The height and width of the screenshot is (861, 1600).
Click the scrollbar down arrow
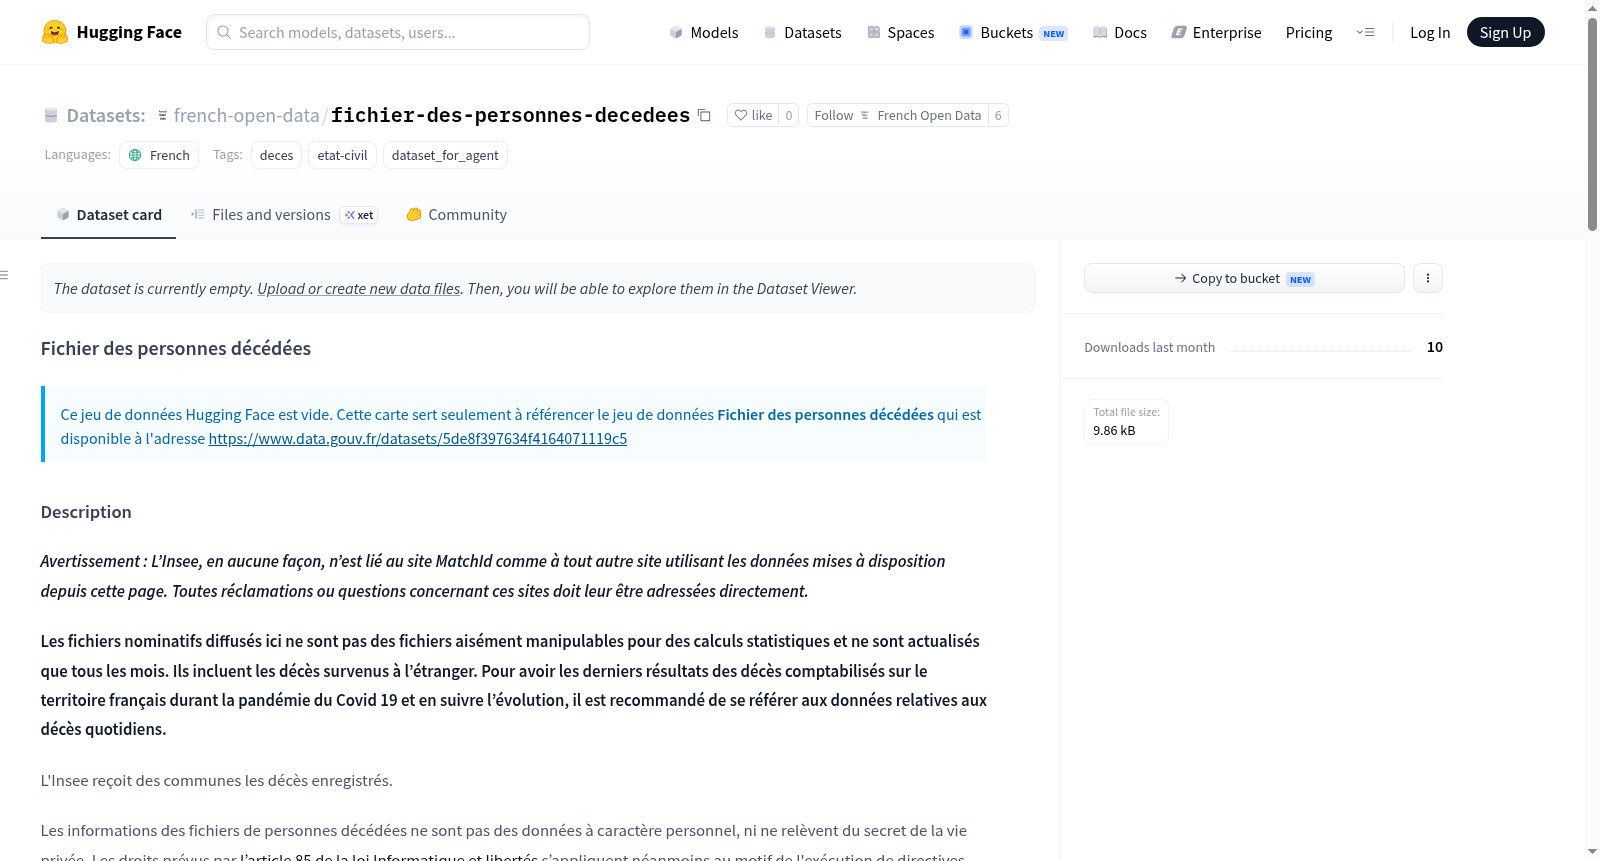tap(1592, 852)
